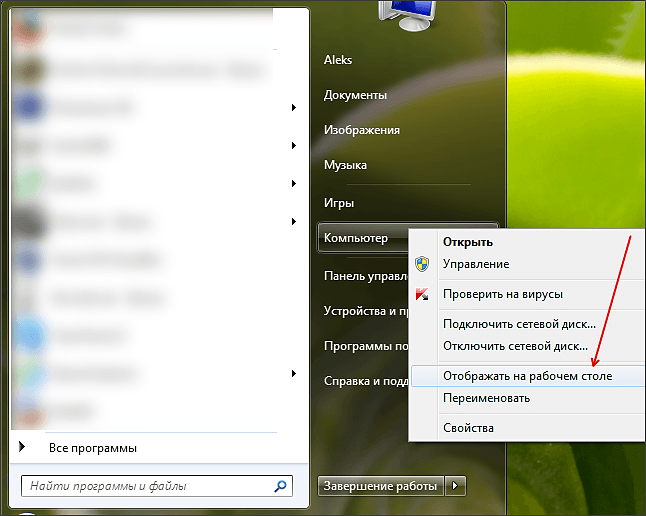Click Все программы

(93, 448)
